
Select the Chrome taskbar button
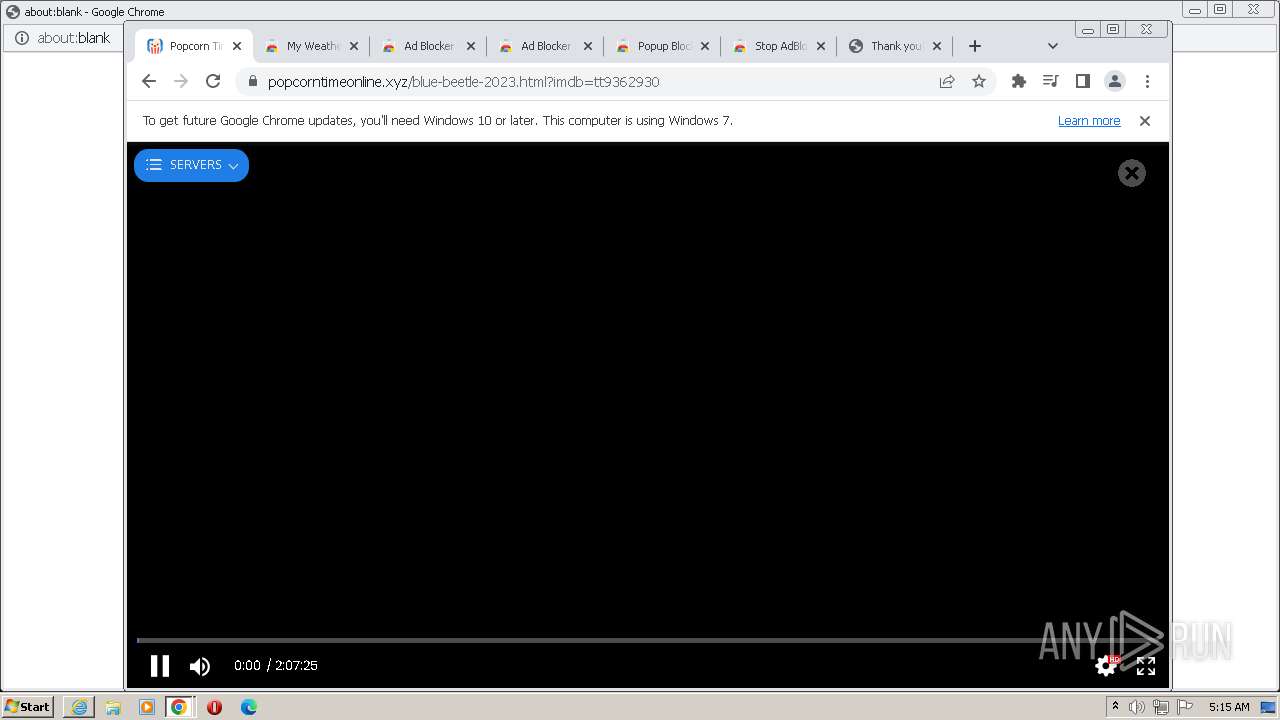179,707
